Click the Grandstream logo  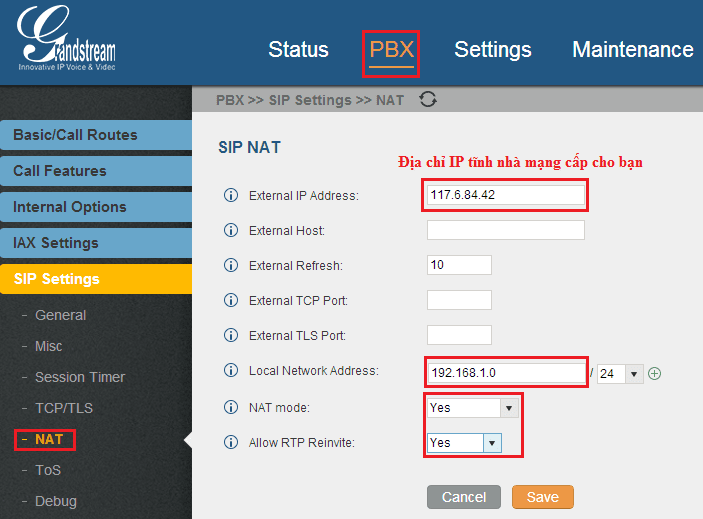(66, 39)
